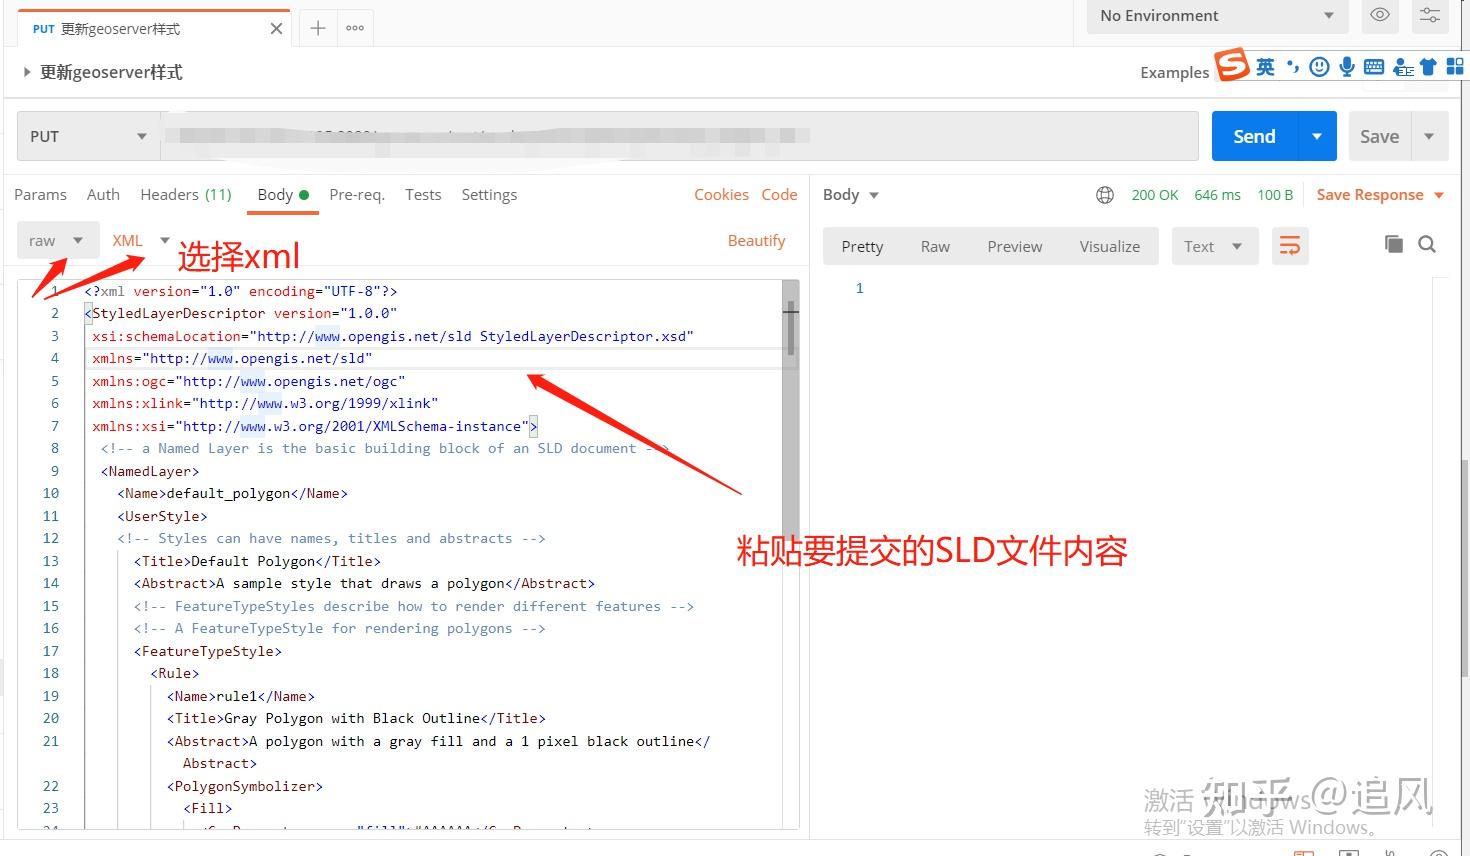Open the environment quick look eye icon
Image resolution: width=1470 pixels, height=856 pixels.
(x=1380, y=16)
